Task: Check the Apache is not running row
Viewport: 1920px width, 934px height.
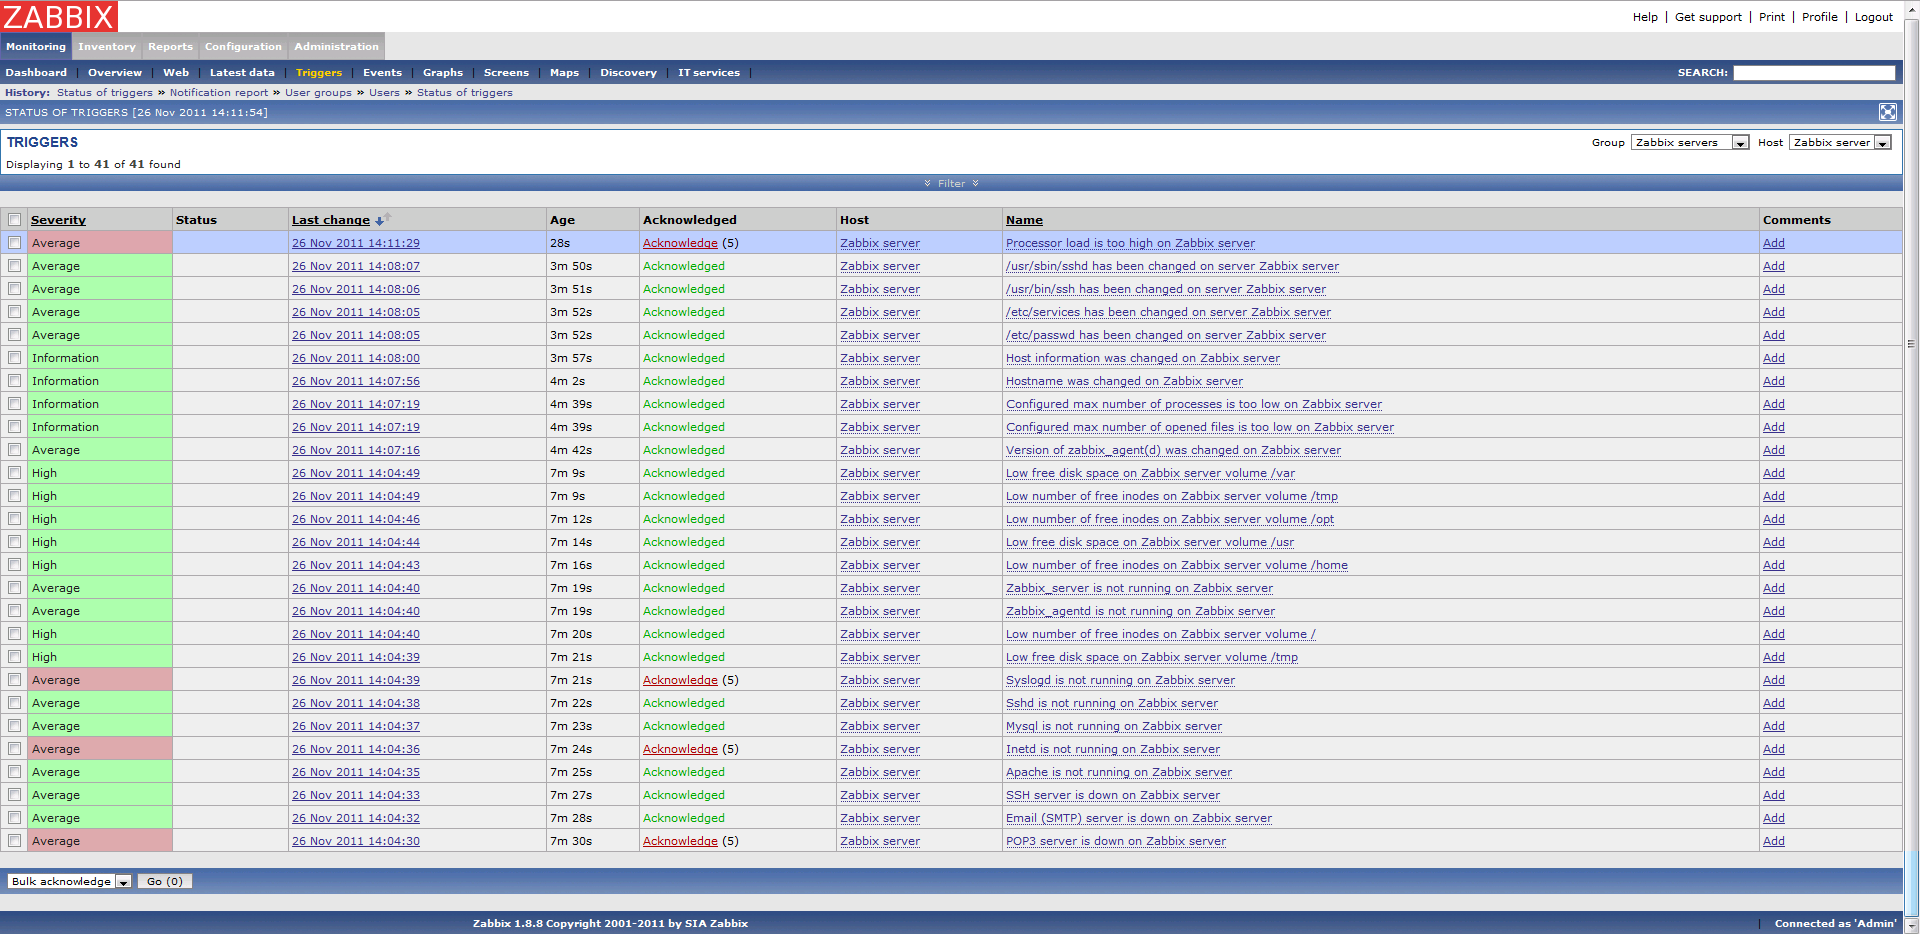Action: click(x=15, y=772)
